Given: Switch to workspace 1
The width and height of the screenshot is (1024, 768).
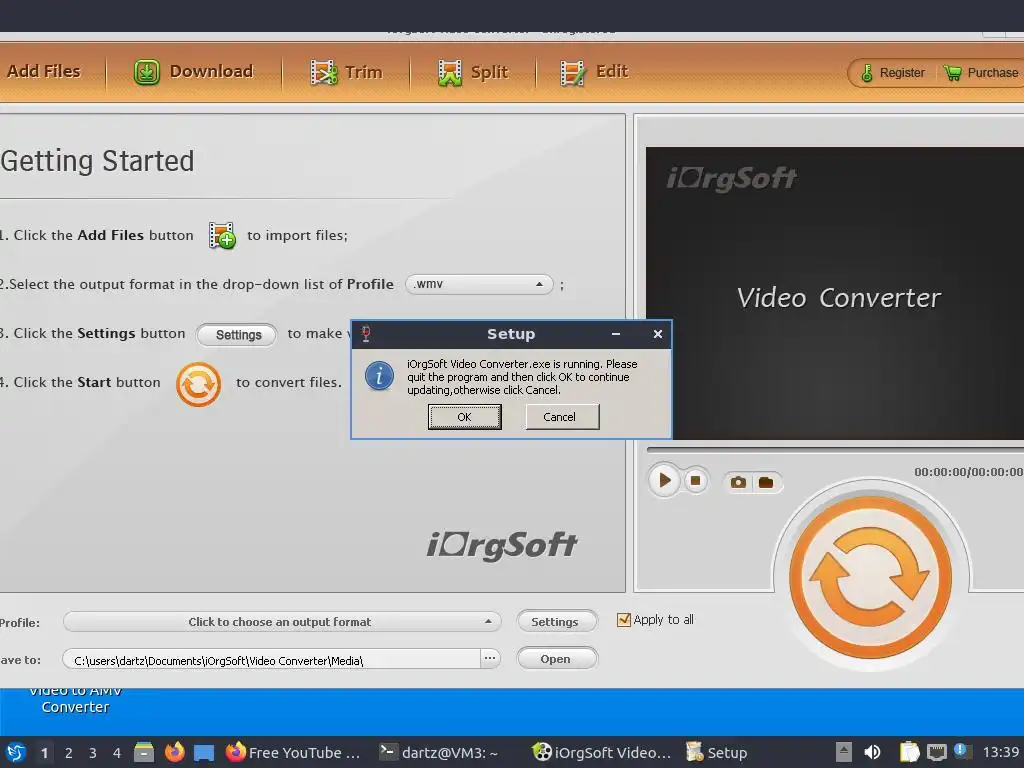Looking at the screenshot, I should pyautogui.click(x=44, y=753).
